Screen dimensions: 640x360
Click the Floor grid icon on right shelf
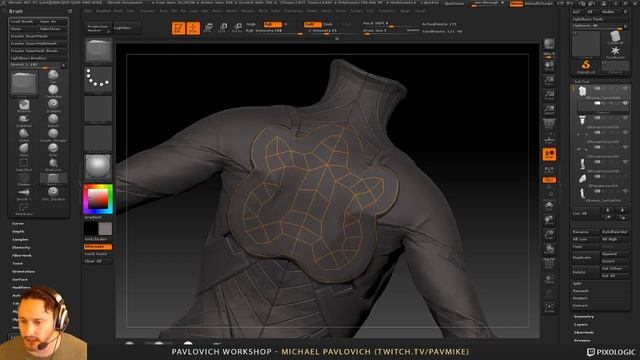point(549,139)
